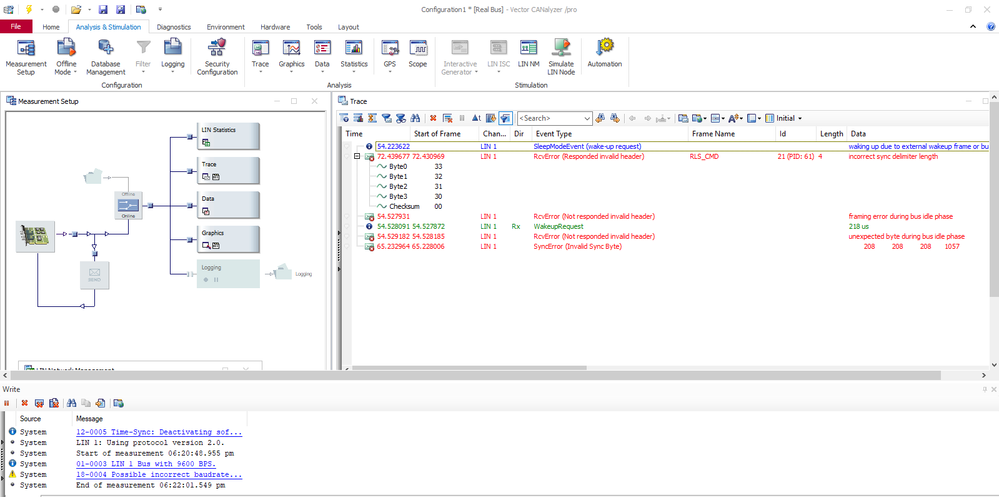The width and height of the screenshot is (999, 497).
Task: Select the WakeupRequest trace row
Action: (666, 226)
